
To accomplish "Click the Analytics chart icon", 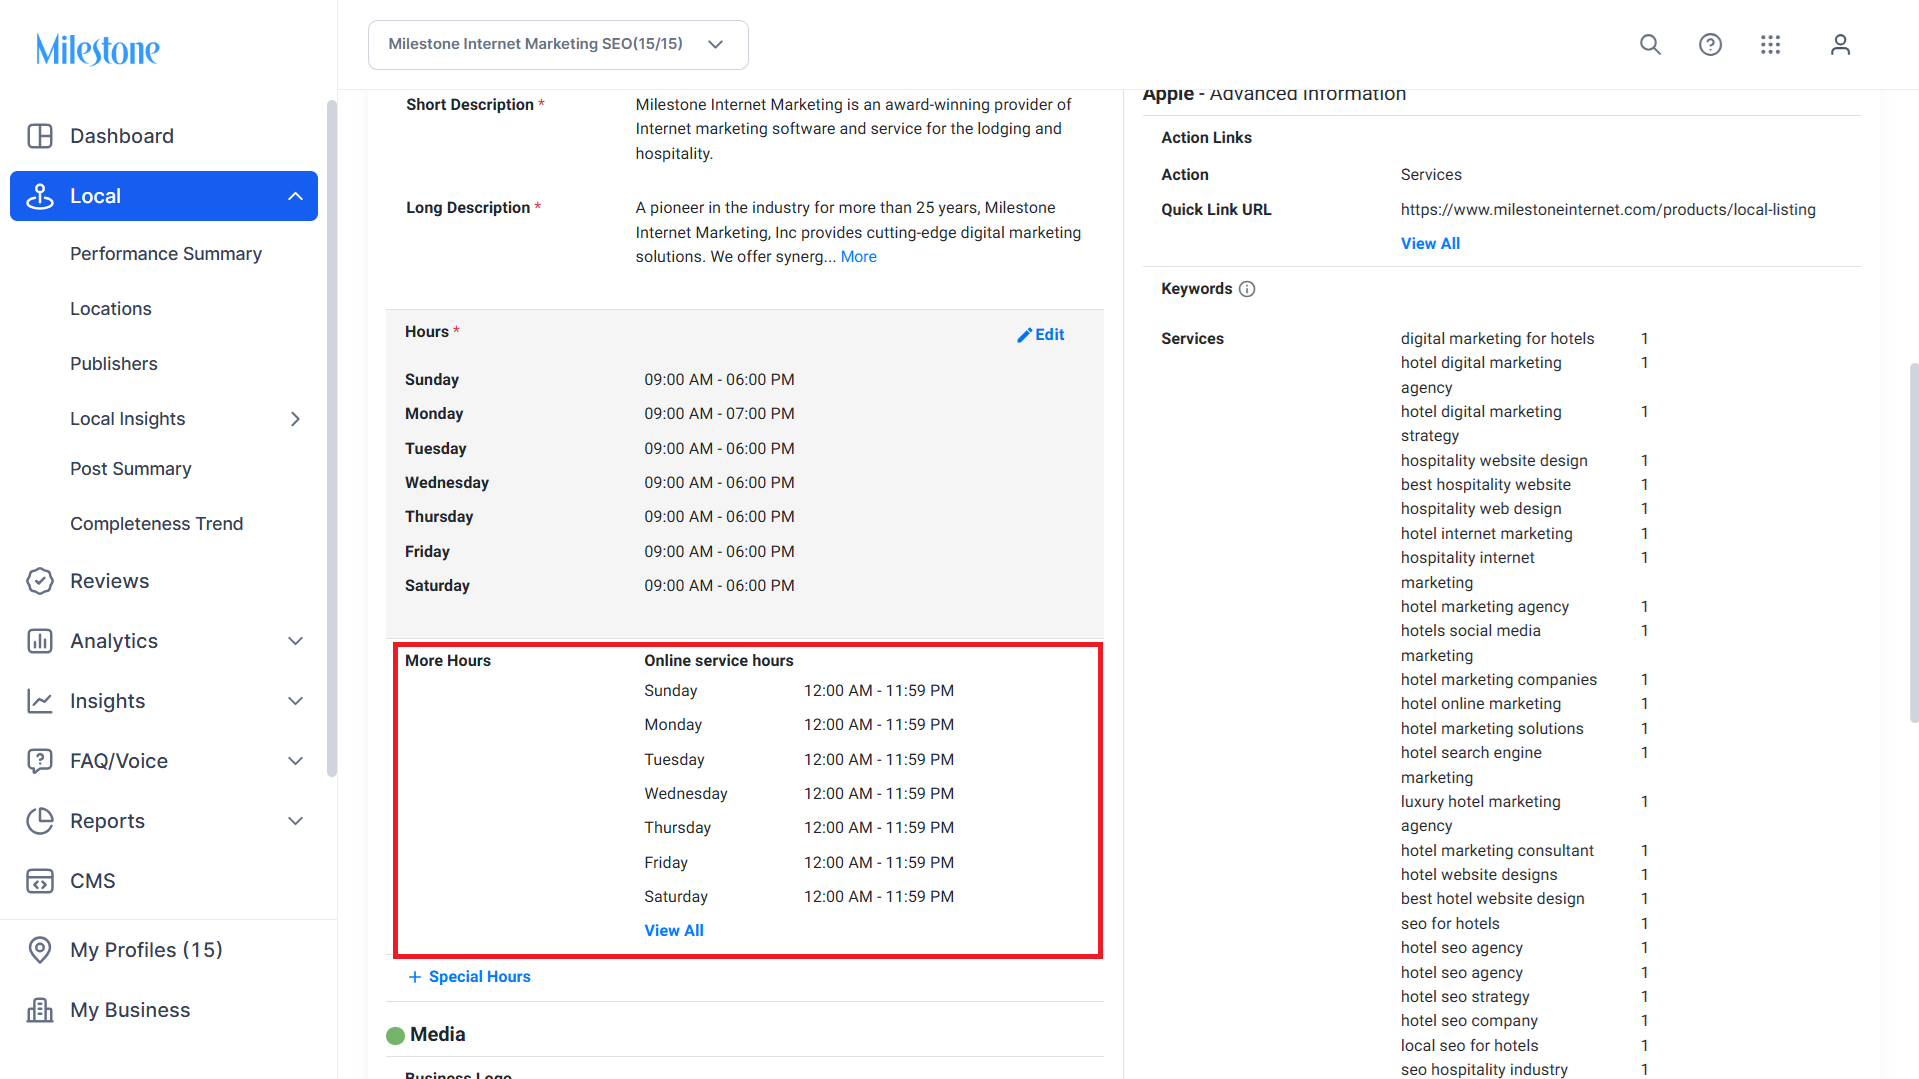I will pos(40,641).
